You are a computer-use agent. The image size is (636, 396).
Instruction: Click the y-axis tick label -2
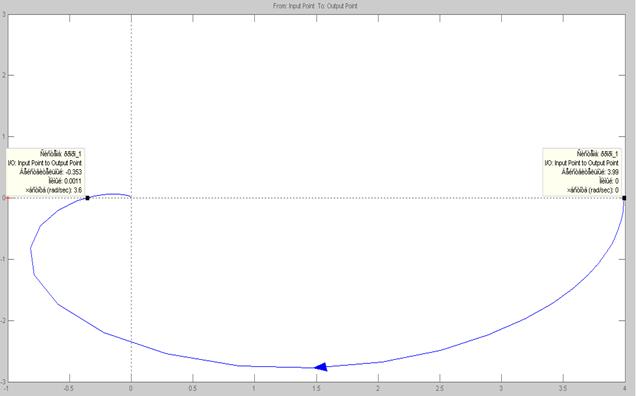pyautogui.click(x=3, y=321)
